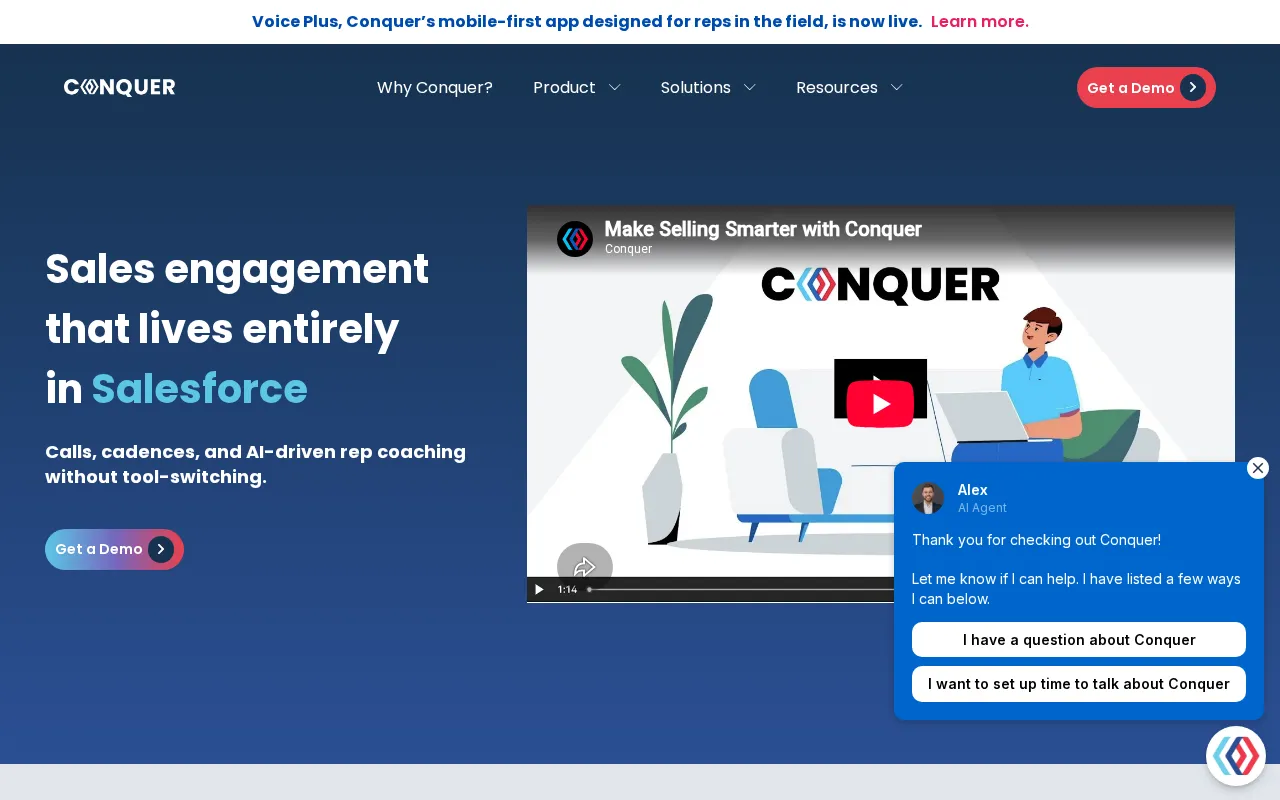1280x800 pixels.
Task: Click the video progress bar
Action: [740, 590]
